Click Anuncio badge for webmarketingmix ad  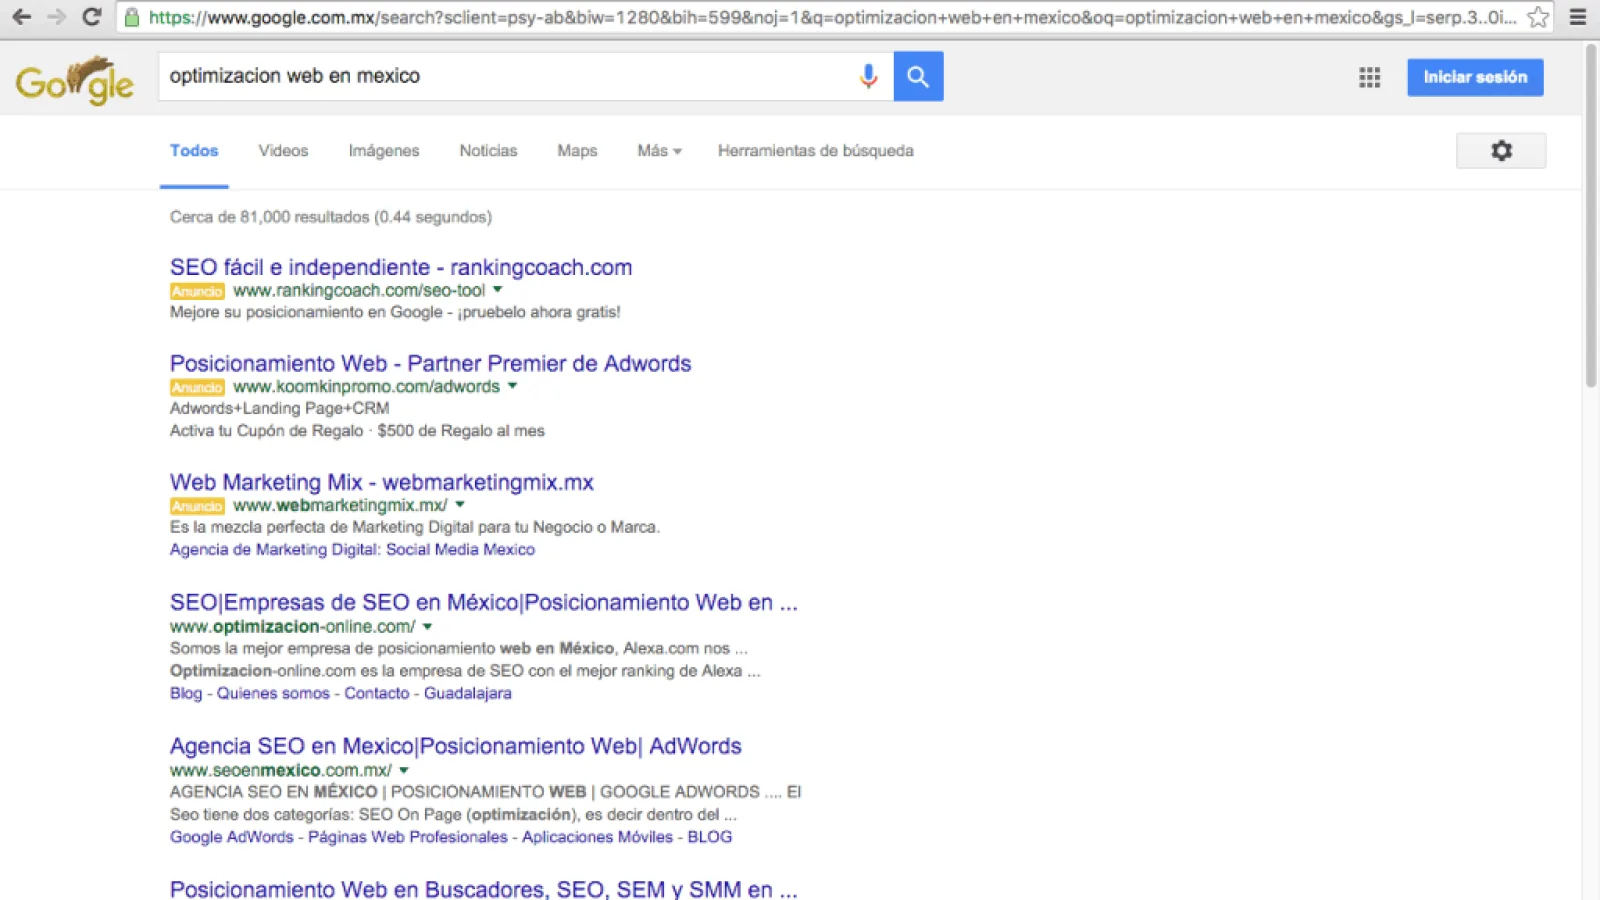tap(197, 506)
